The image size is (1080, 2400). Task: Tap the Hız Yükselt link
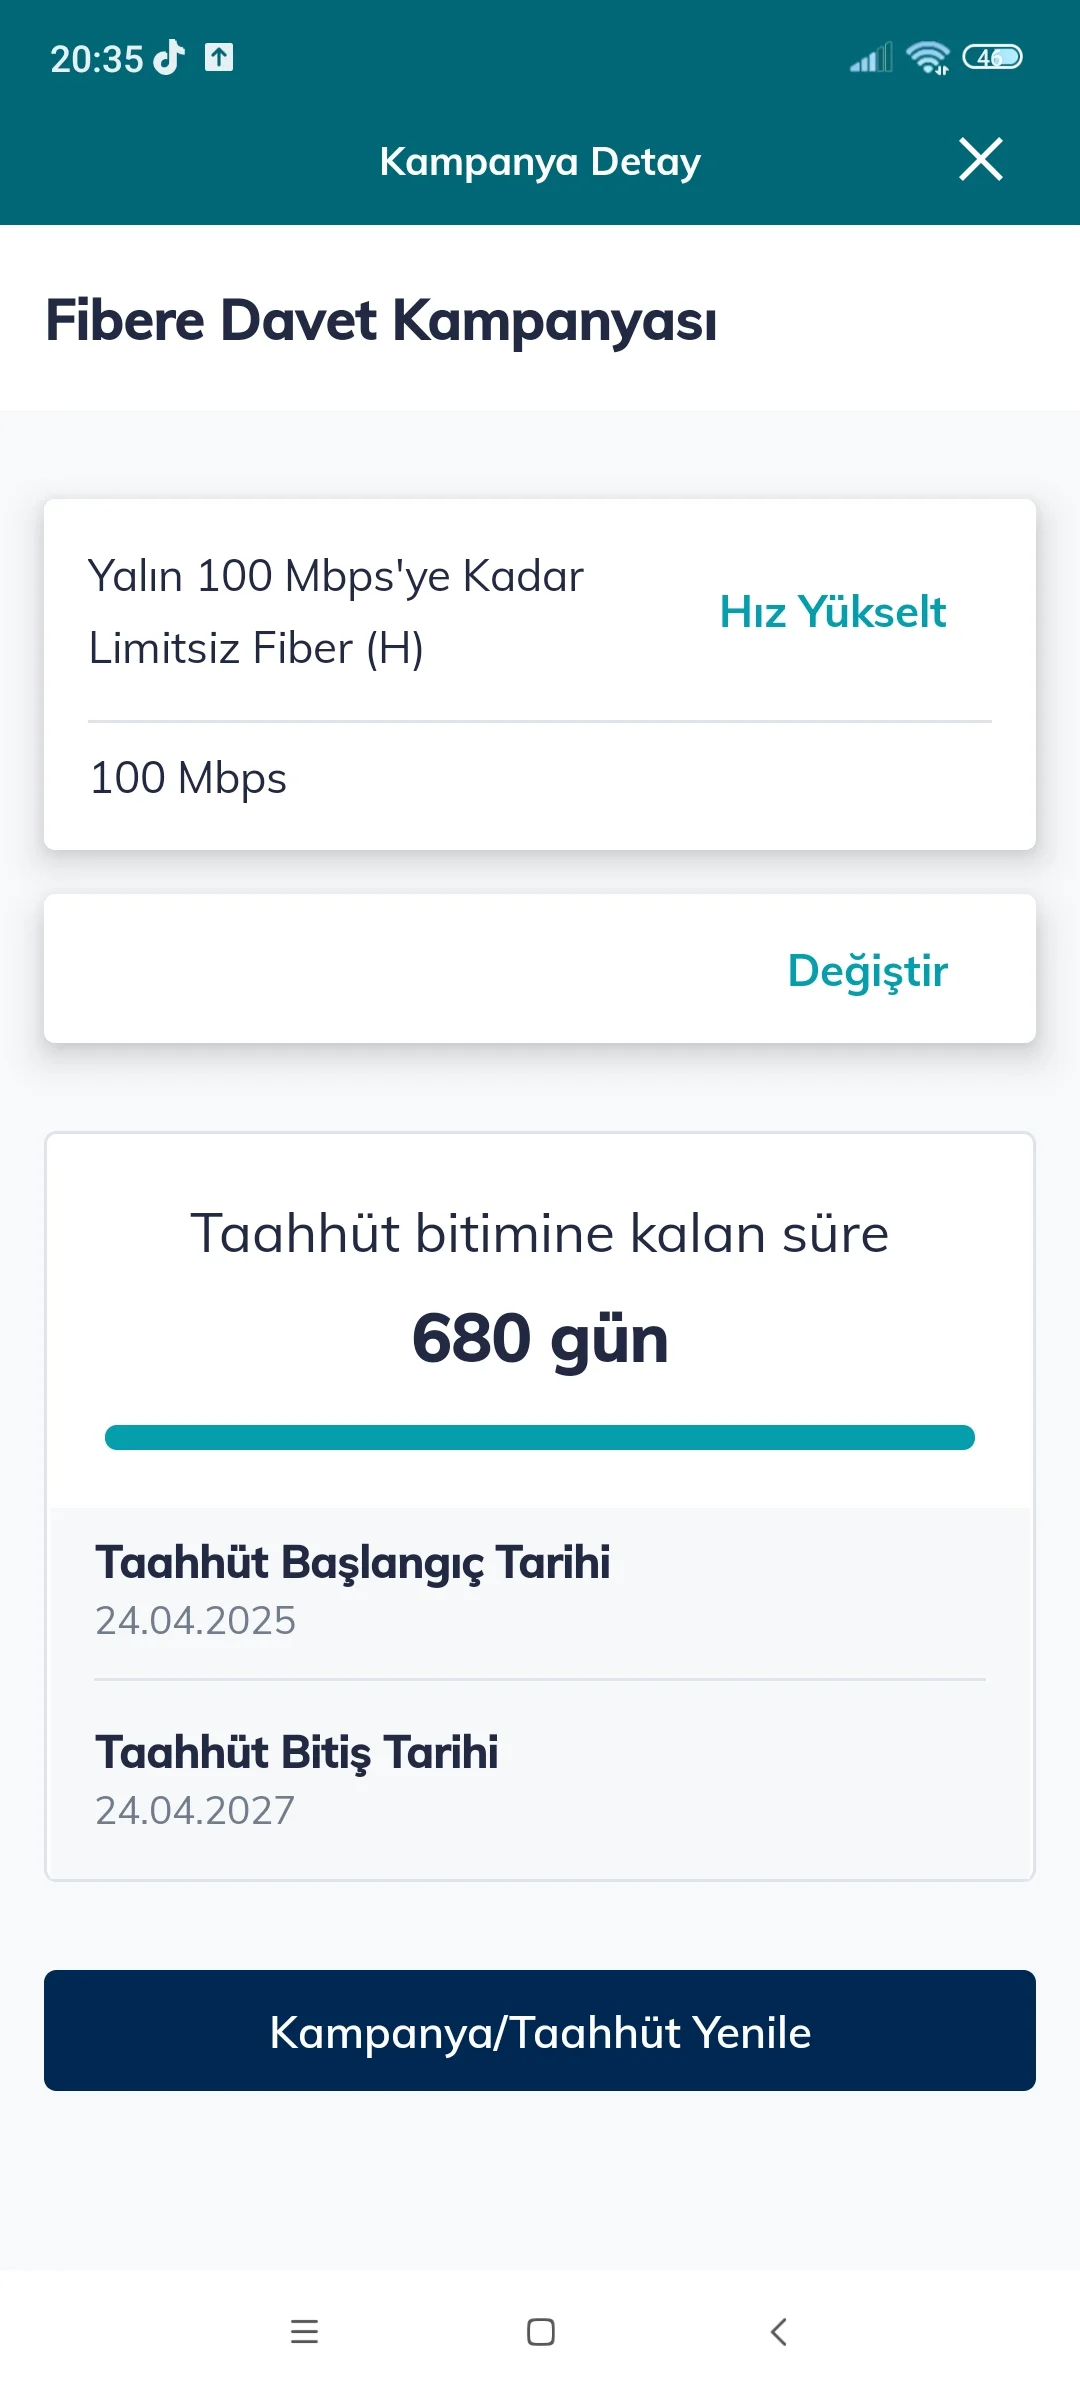pos(832,612)
